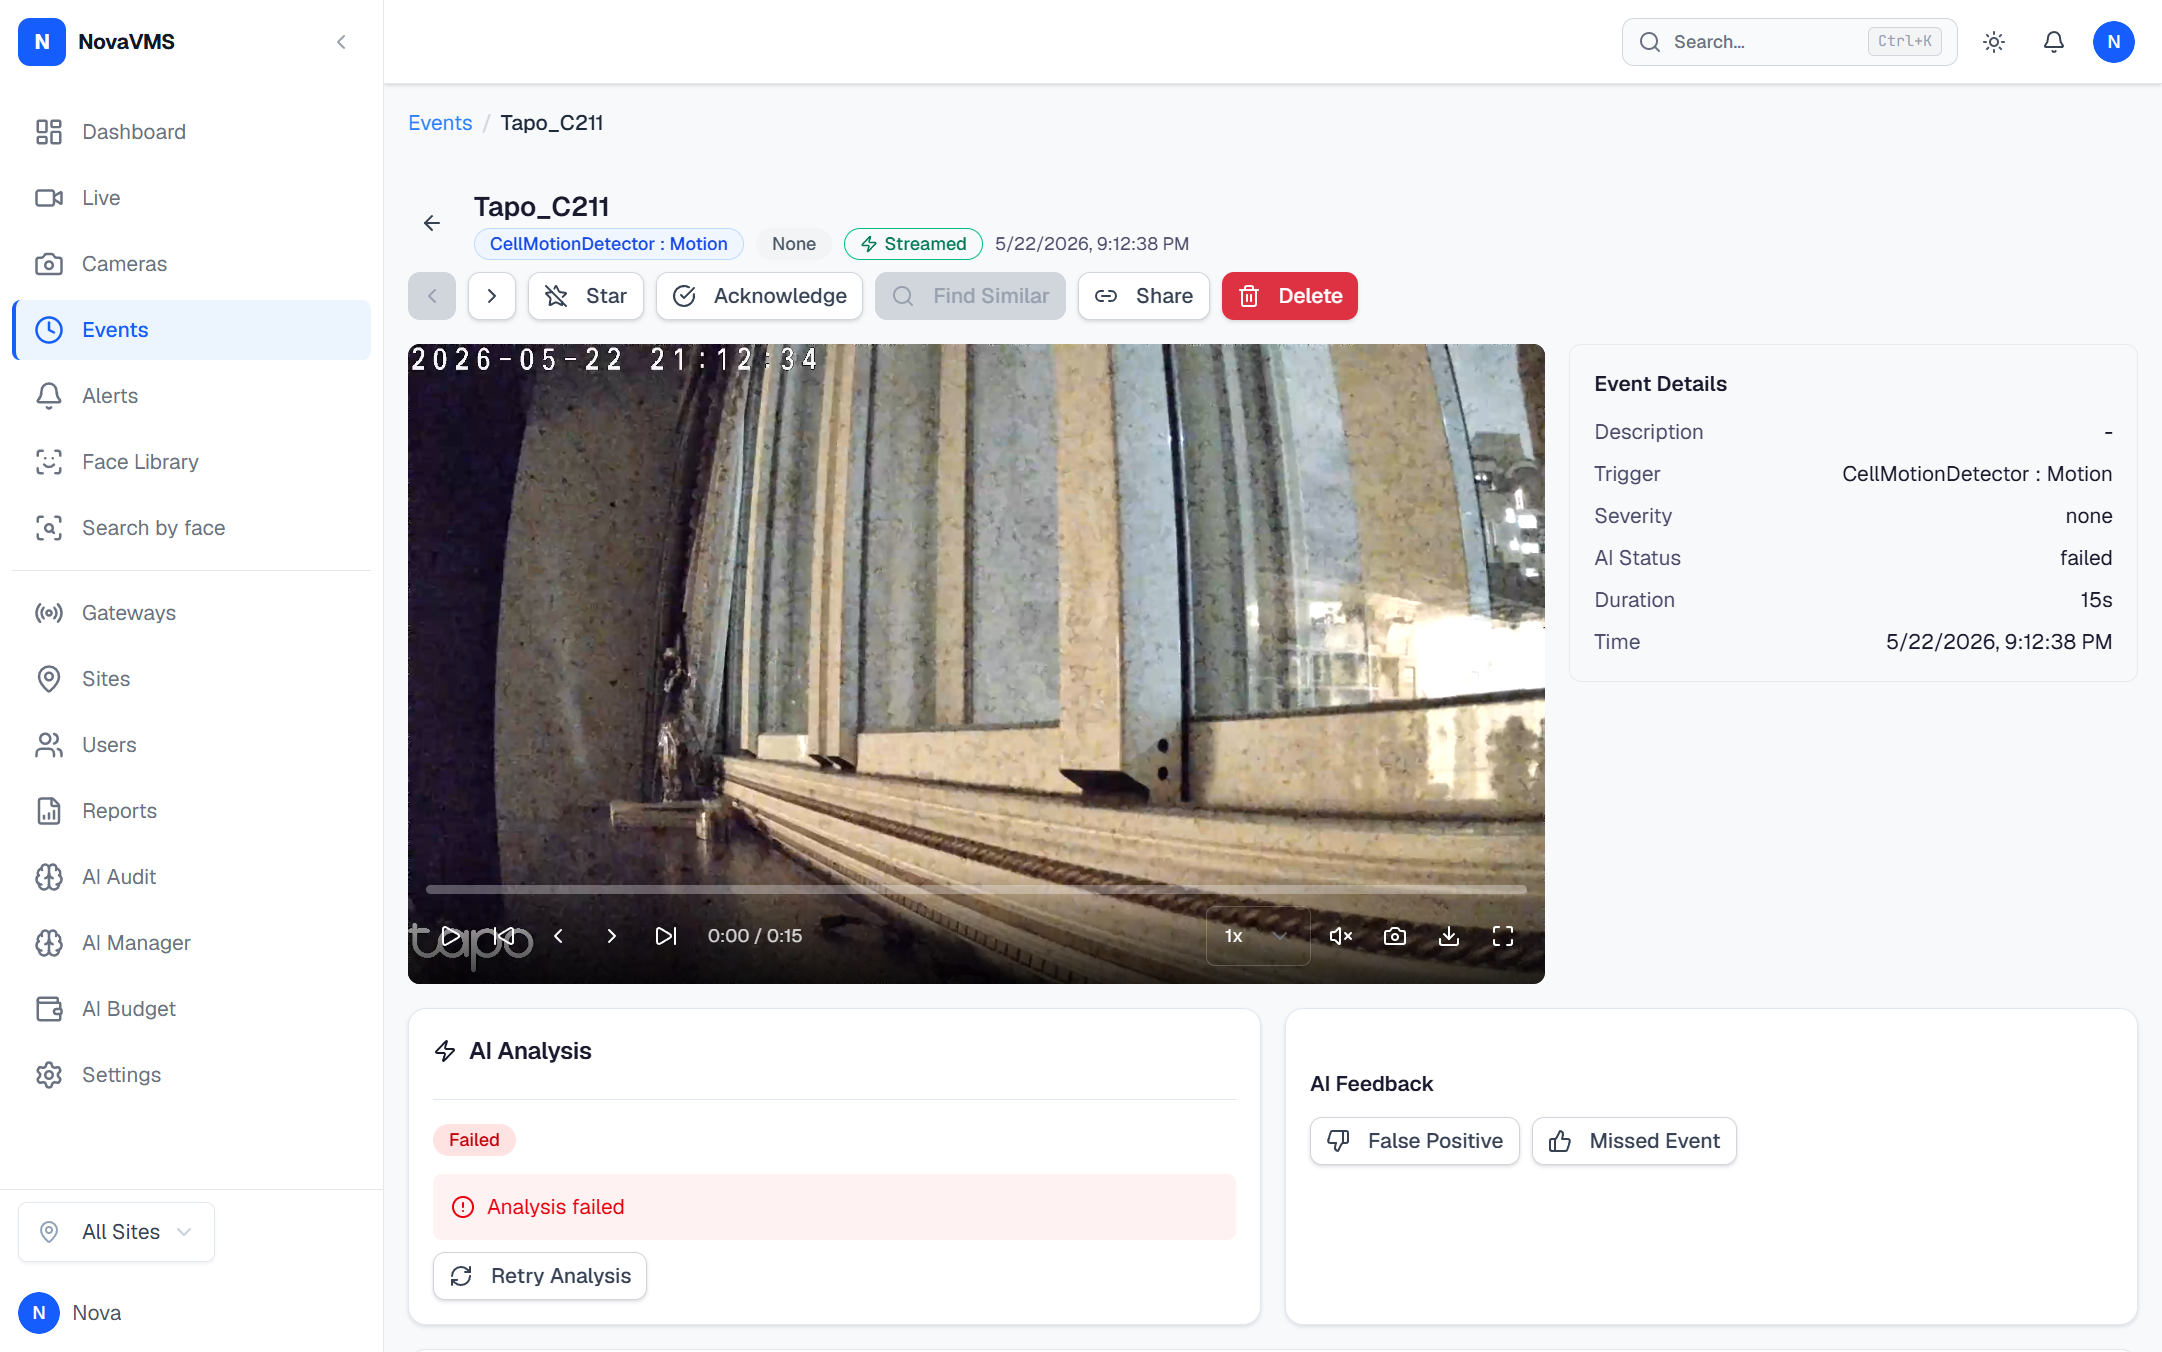
Task: Open Search by face
Action: coord(191,528)
